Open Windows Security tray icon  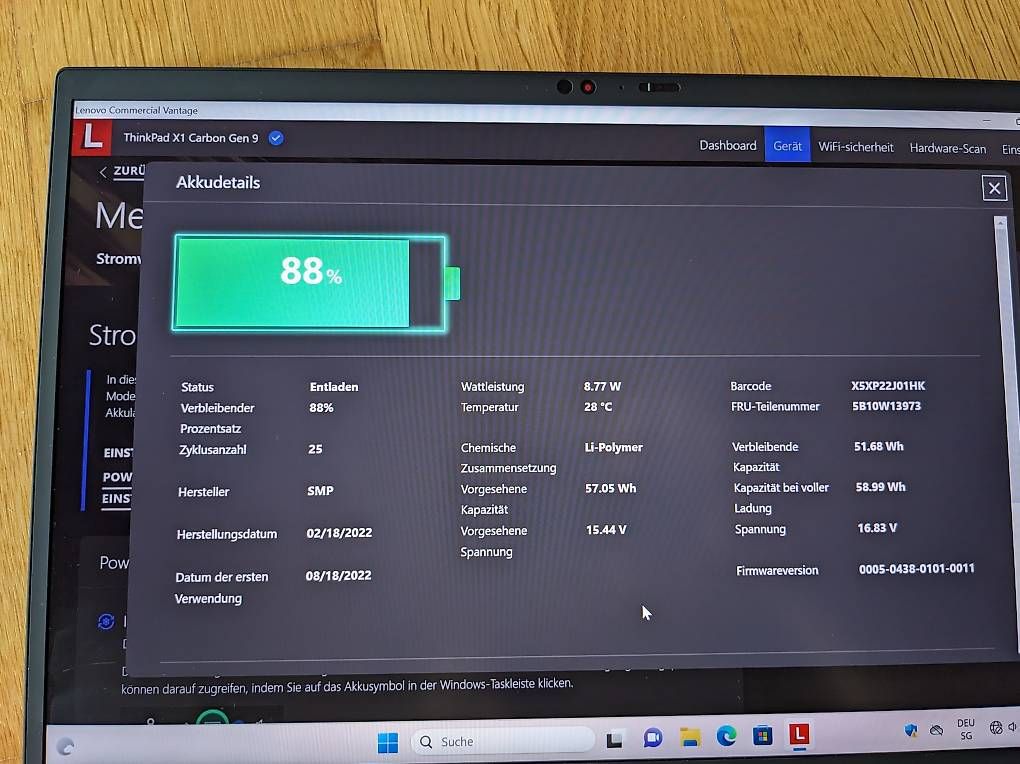(911, 730)
